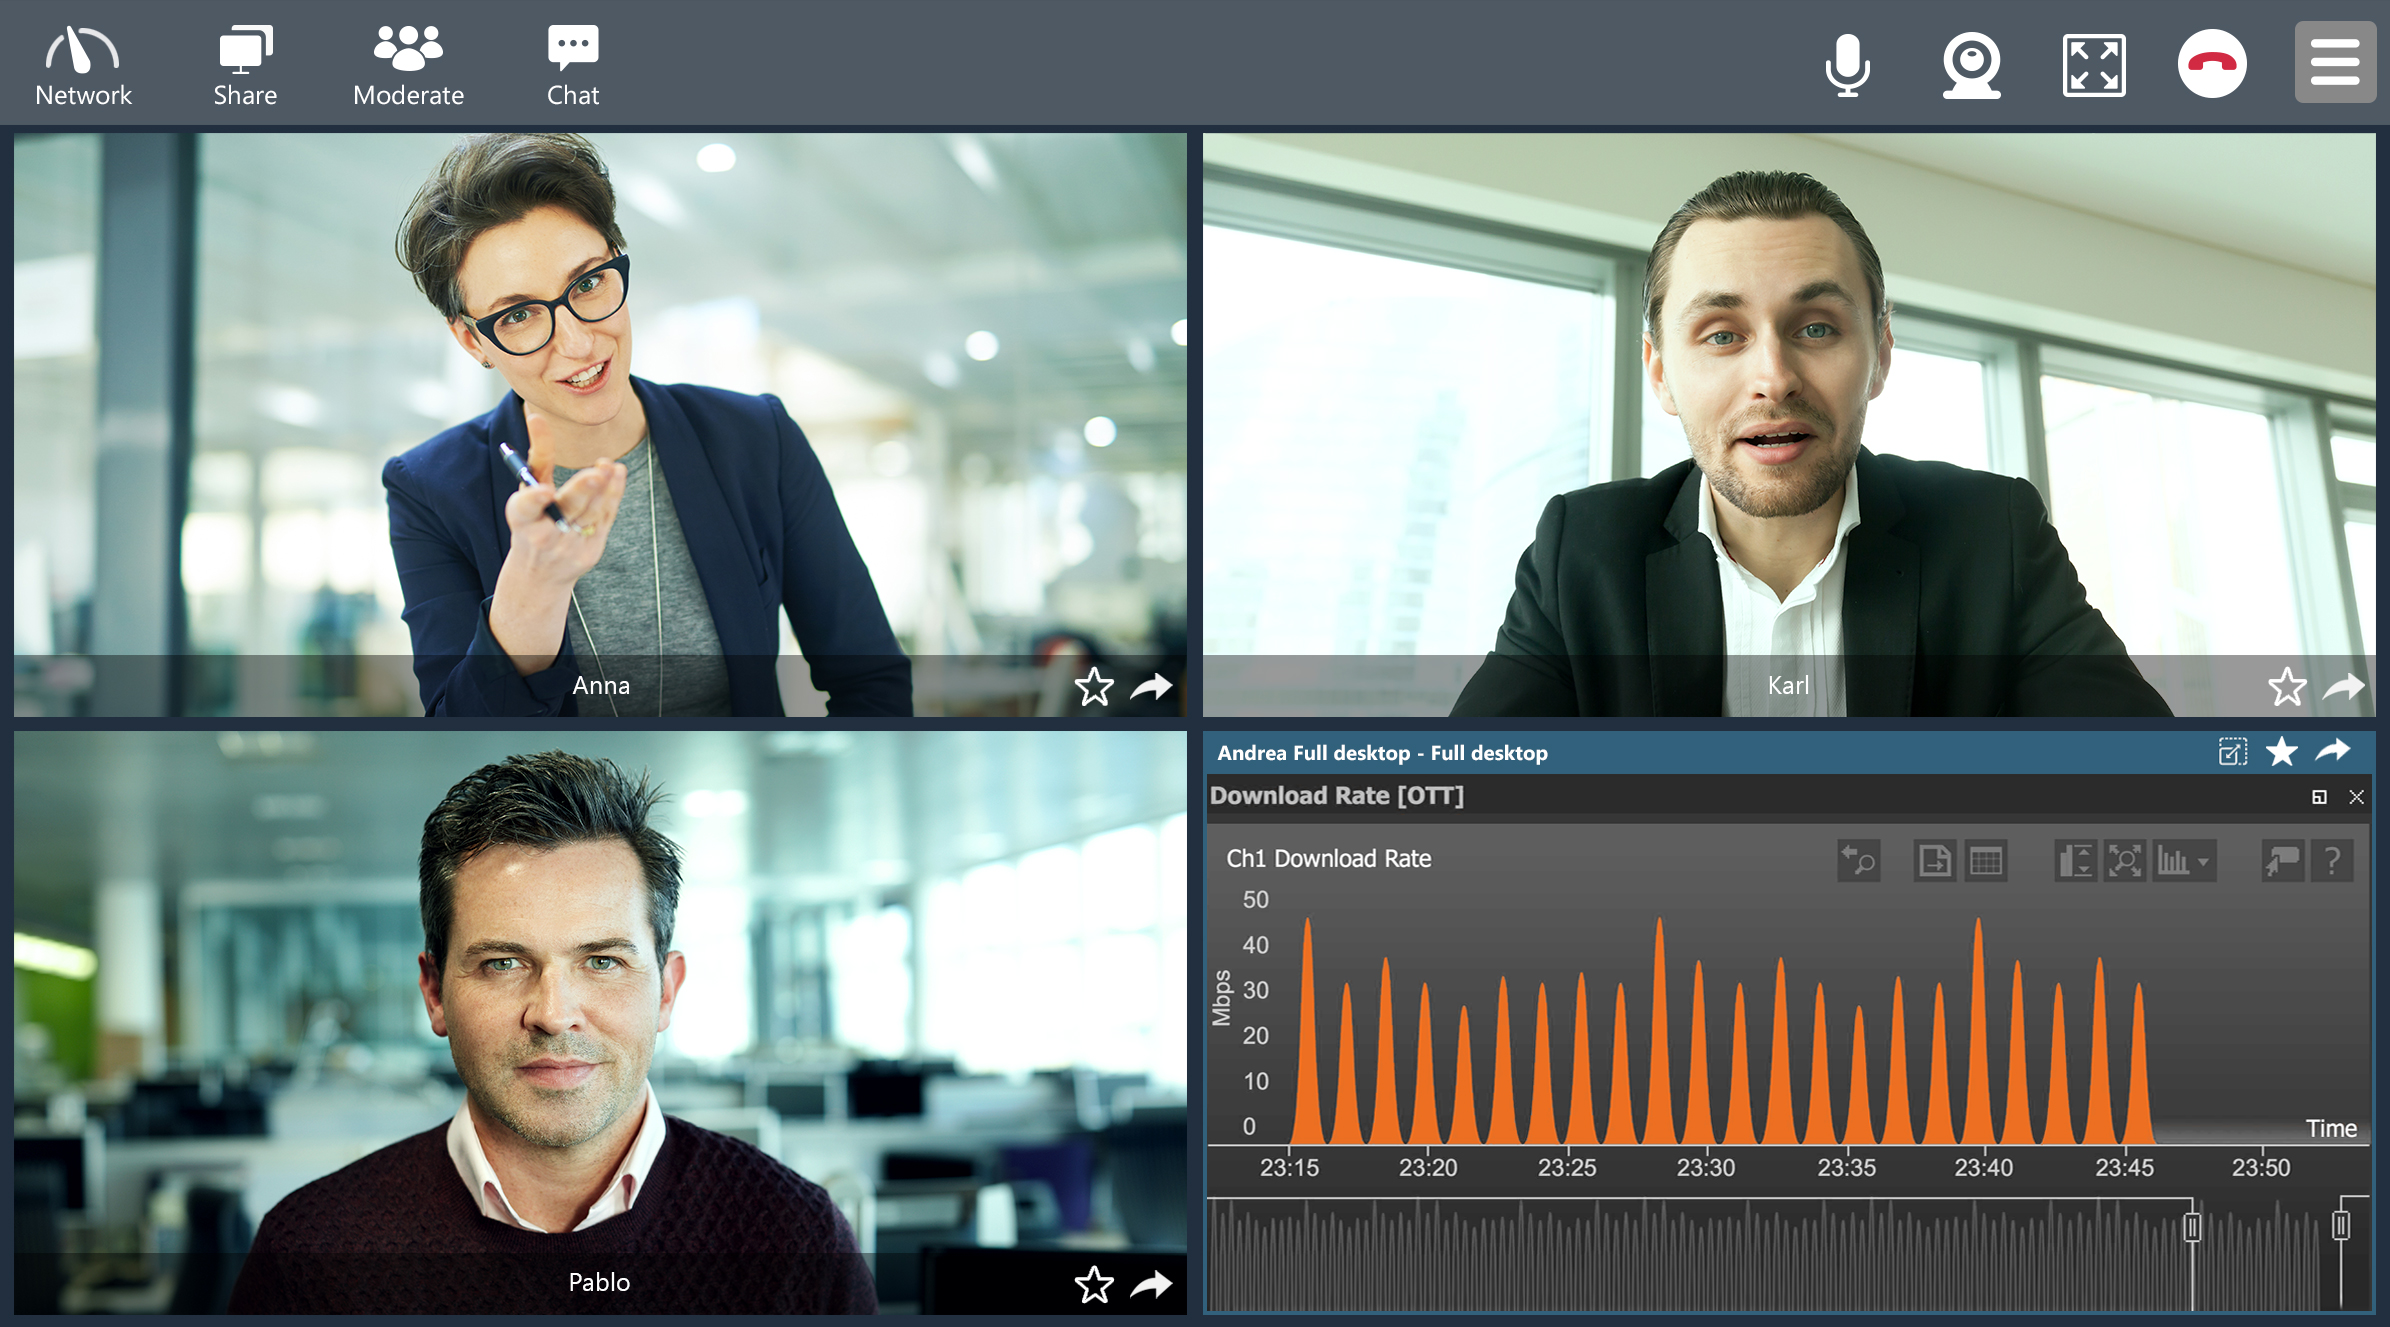
Task: Toggle the webcam on or off
Action: point(1971,66)
